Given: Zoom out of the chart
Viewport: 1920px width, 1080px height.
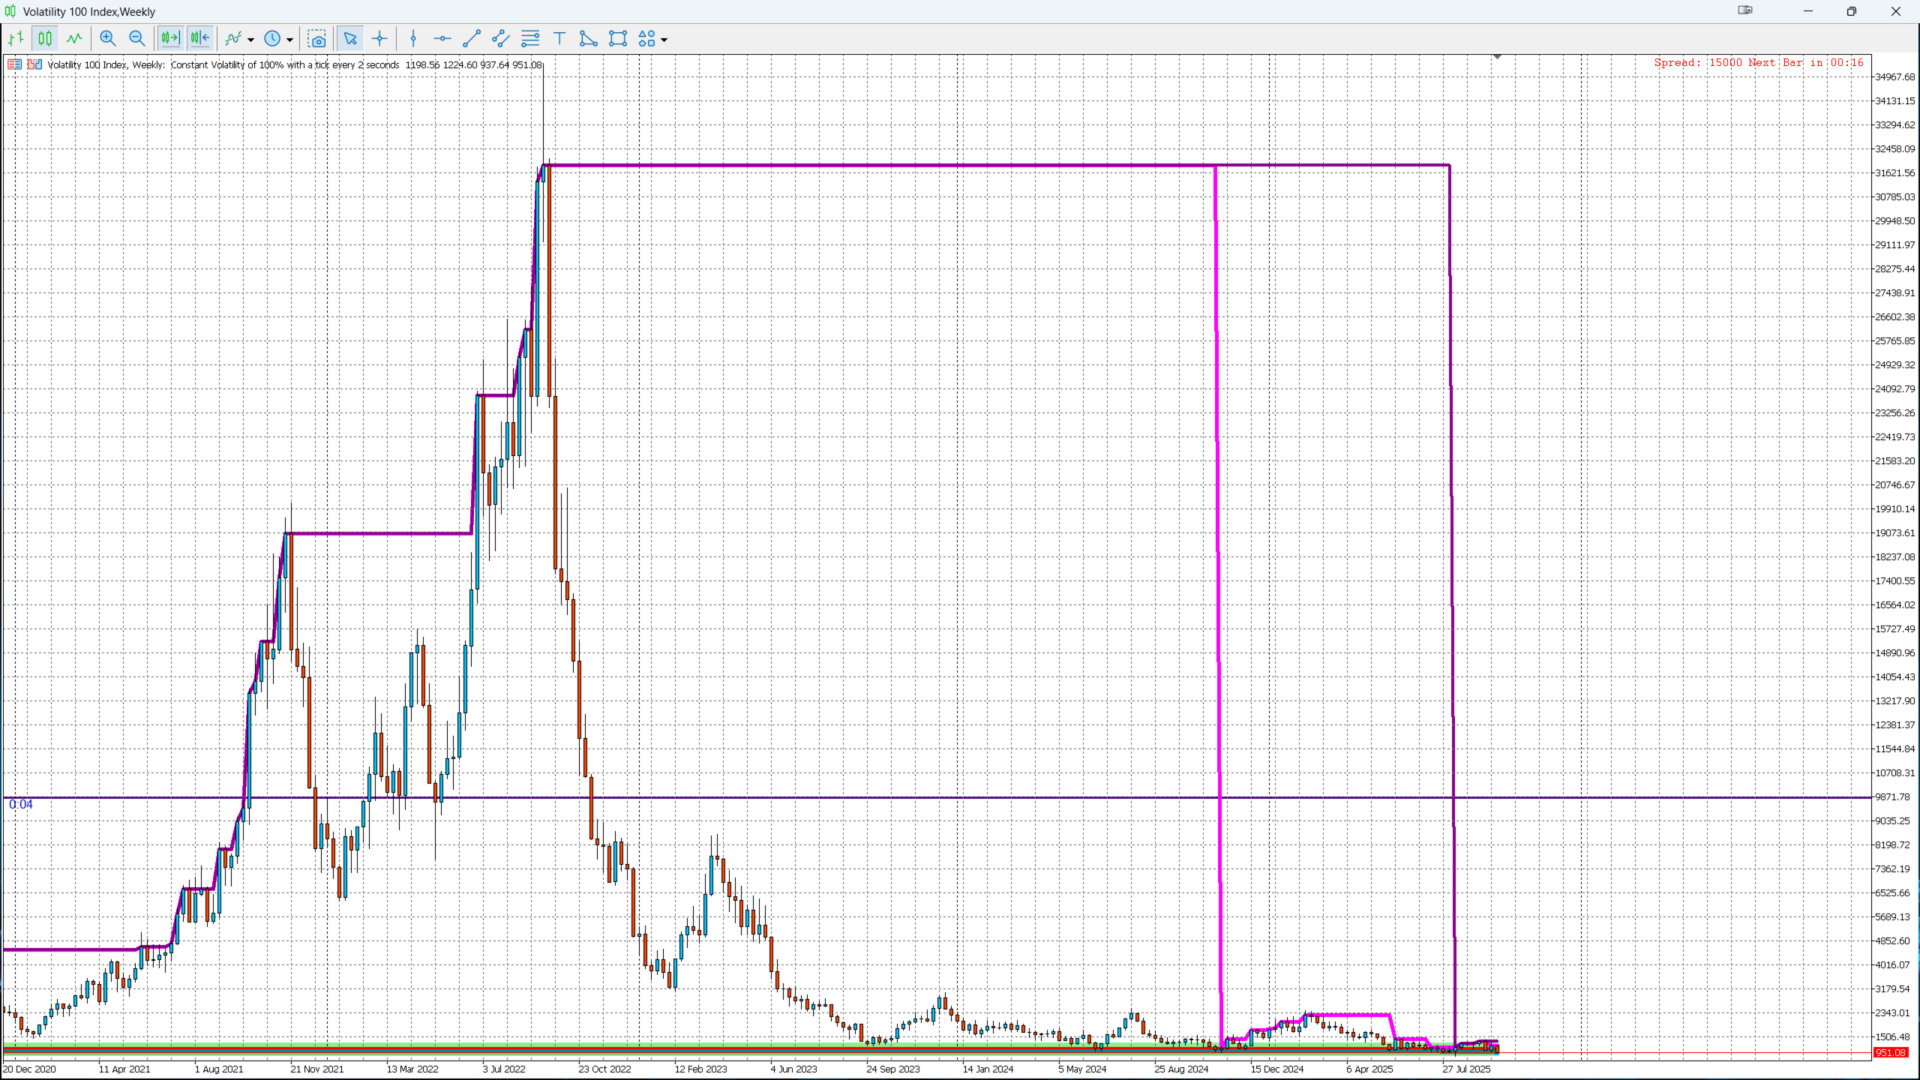Looking at the screenshot, I should tap(137, 39).
